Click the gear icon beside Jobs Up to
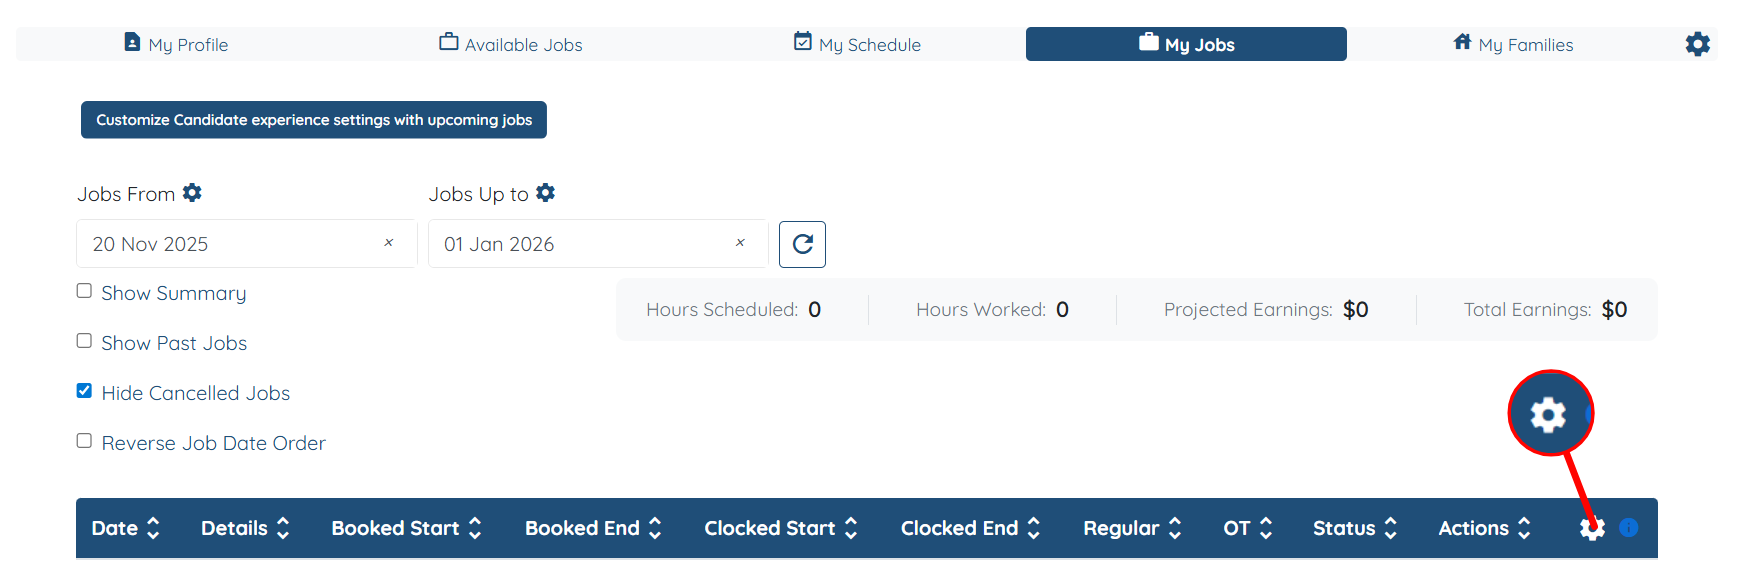Screen dimensions: 1759x574 tap(545, 193)
